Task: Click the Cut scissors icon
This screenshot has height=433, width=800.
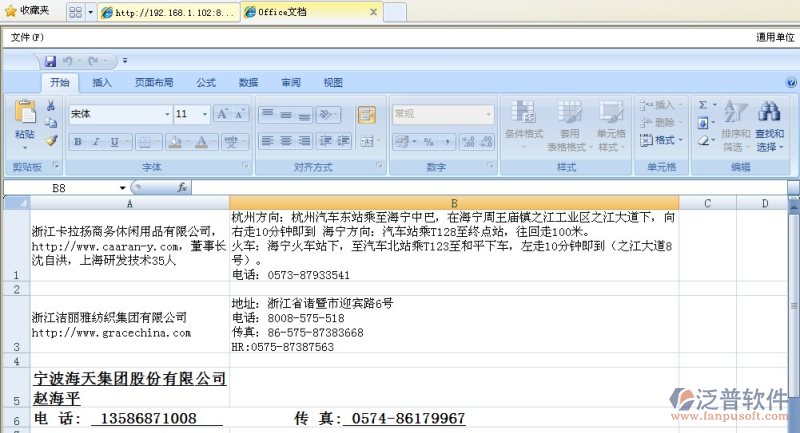Action: click(x=51, y=106)
